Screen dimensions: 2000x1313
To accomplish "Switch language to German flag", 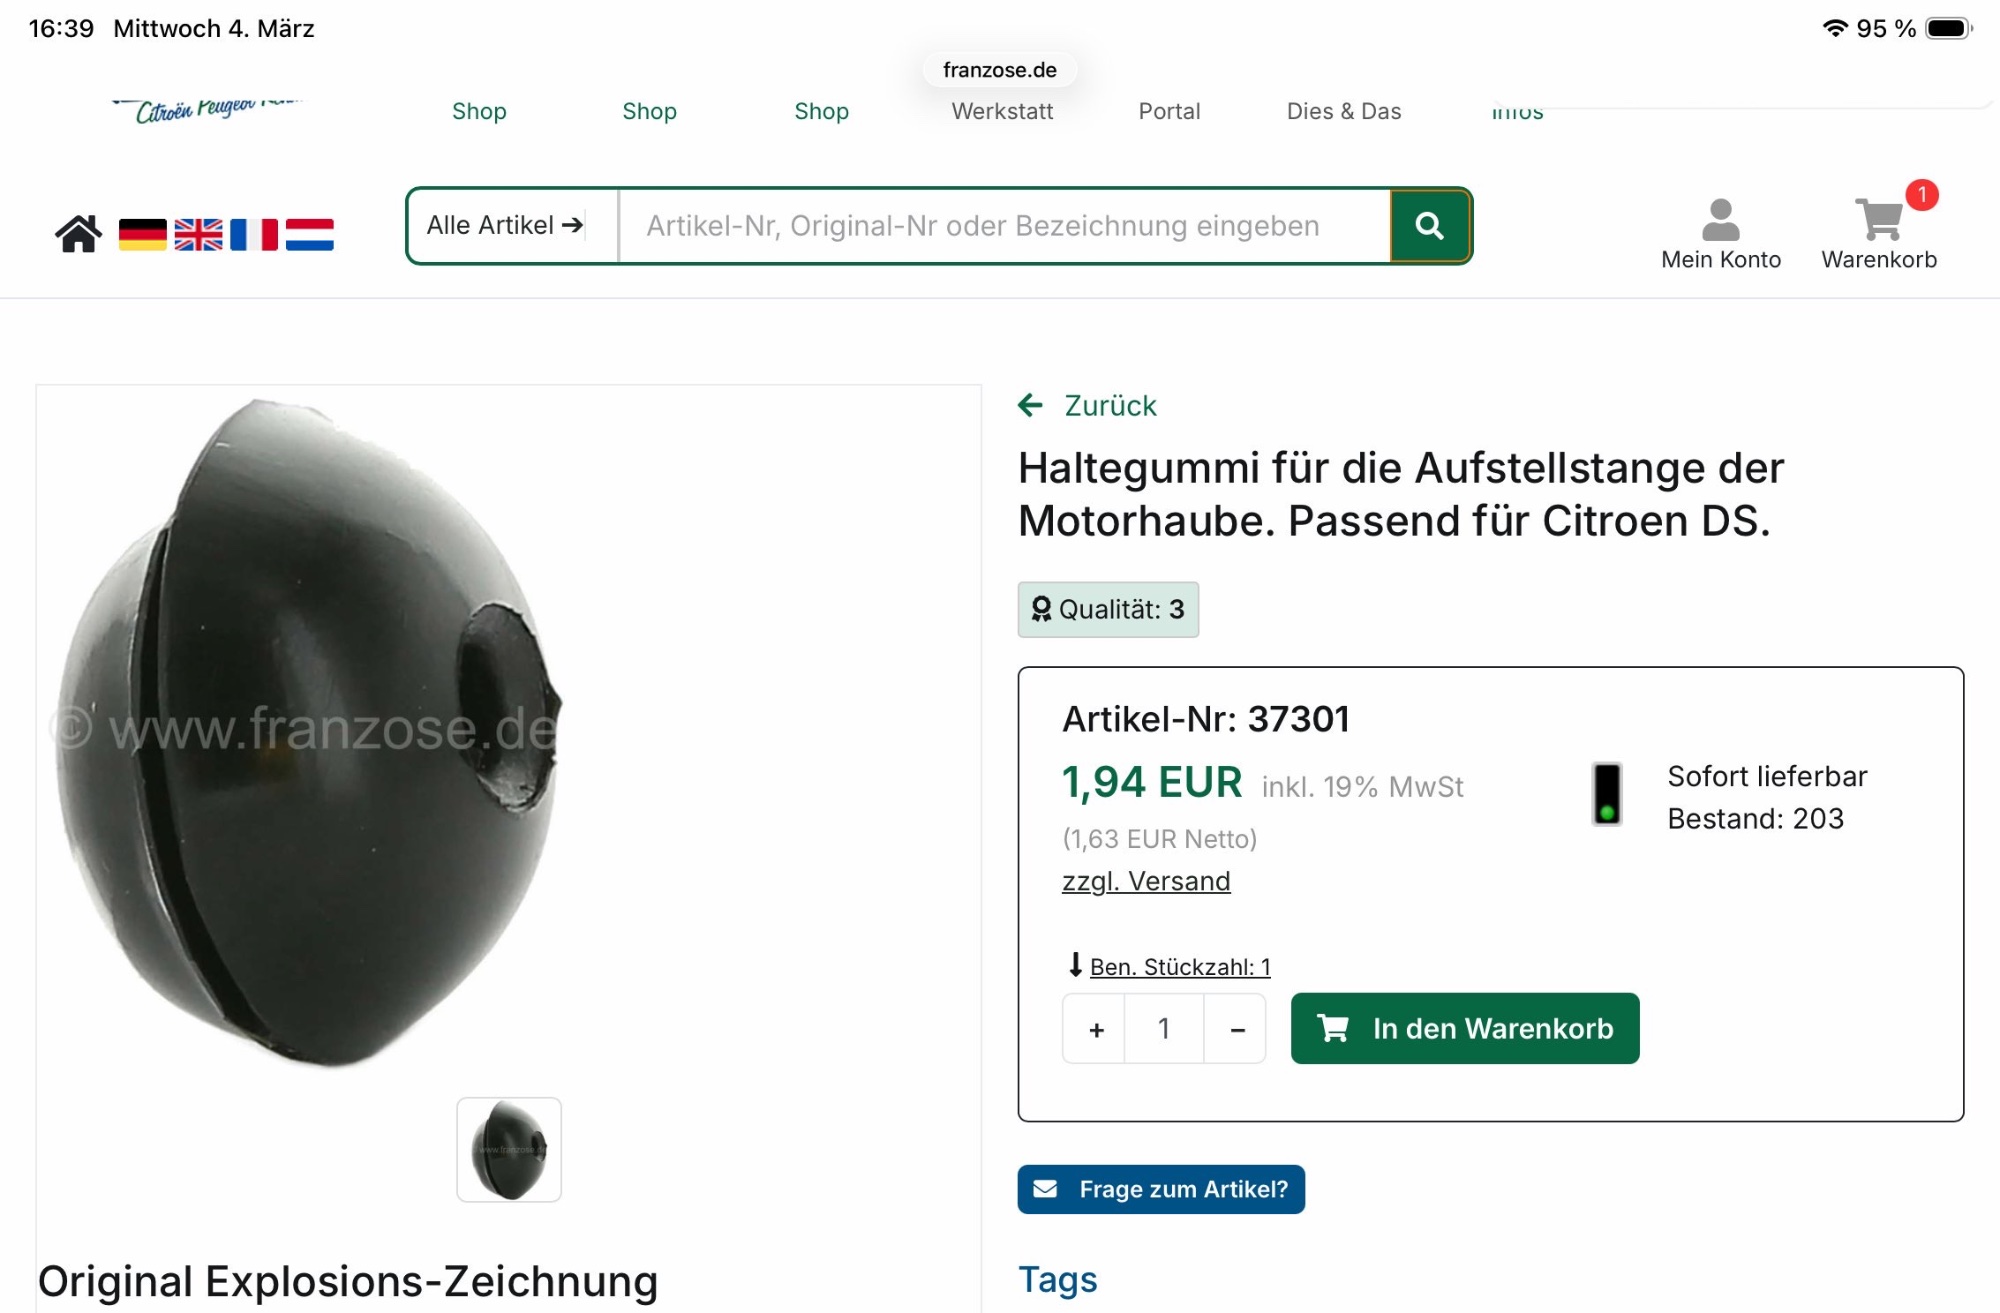I will [143, 234].
